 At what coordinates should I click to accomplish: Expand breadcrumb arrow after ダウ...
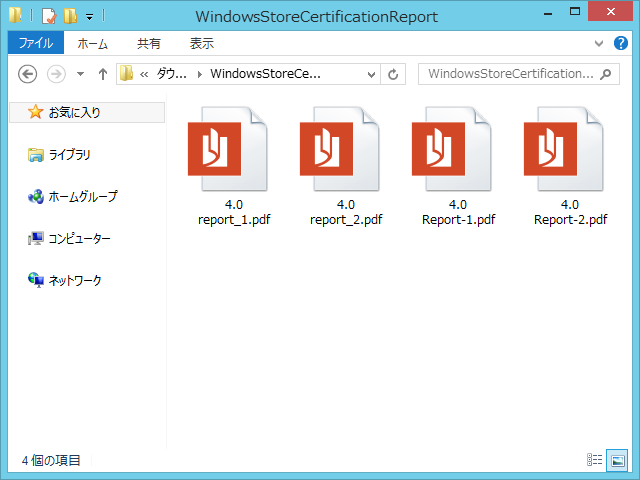pyautogui.click(x=200, y=74)
